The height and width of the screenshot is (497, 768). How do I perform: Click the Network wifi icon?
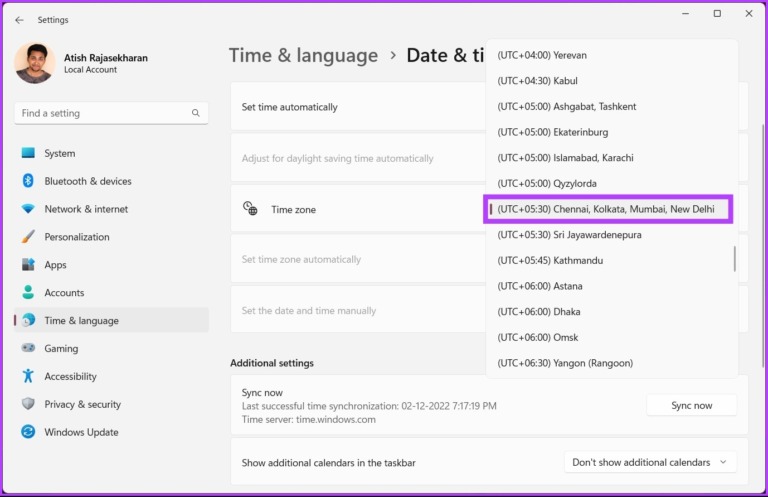pyautogui.click(x=28, y=209)
